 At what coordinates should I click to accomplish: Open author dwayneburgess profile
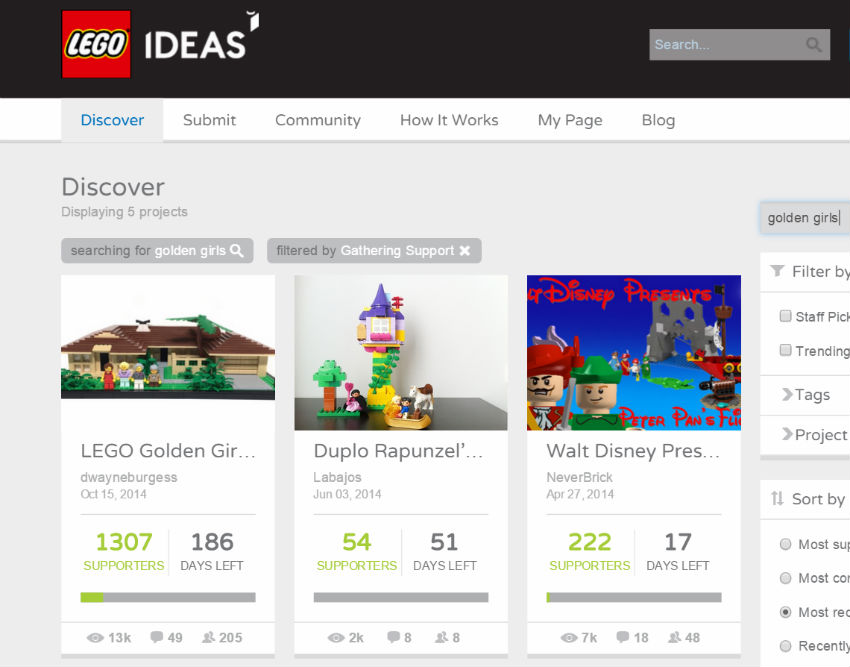(128, 477)
